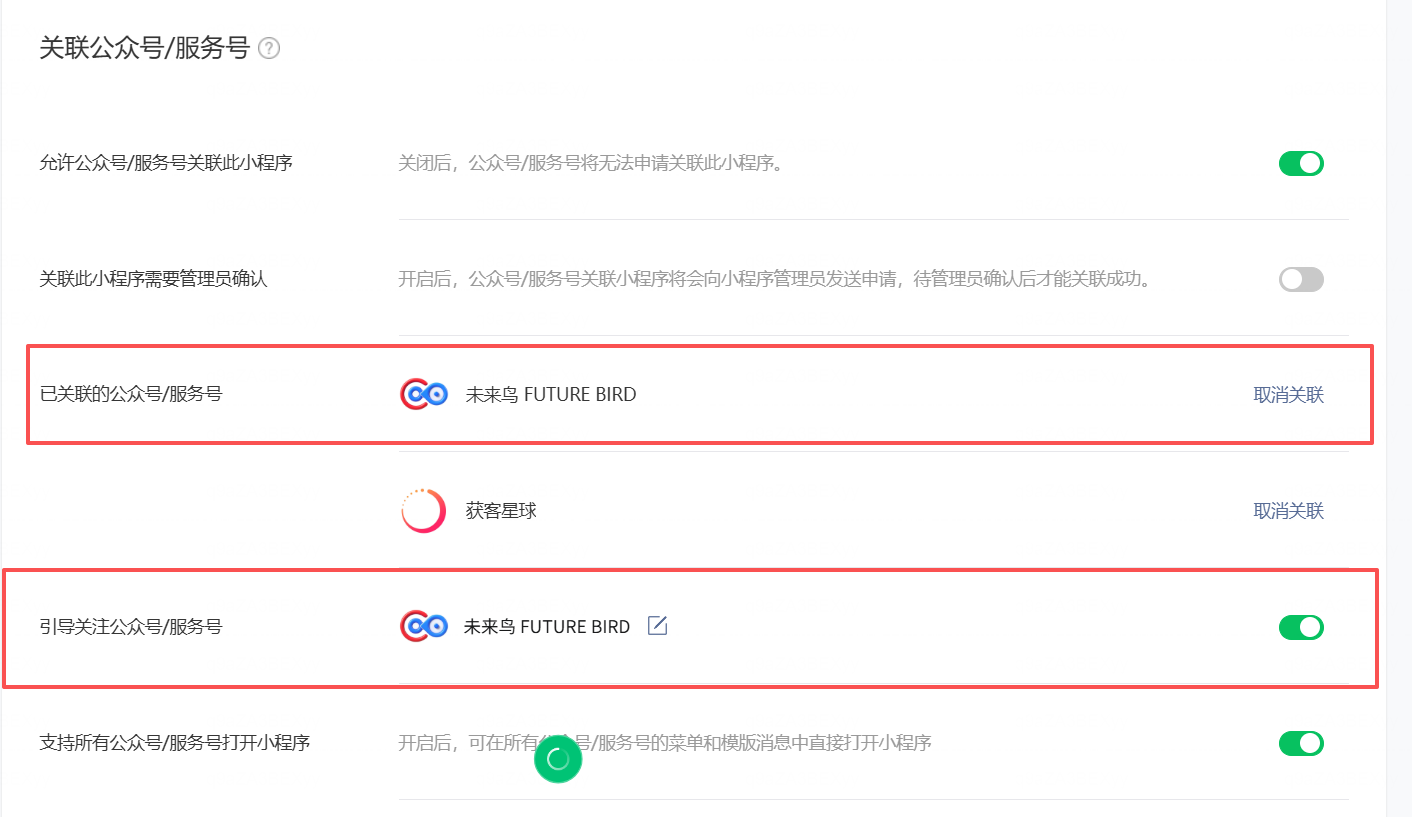1412x817 pixels.
Task: Toggle 支持所有公众号/服务号打开小程序 switch
Action: click(x=1301, y=743)
